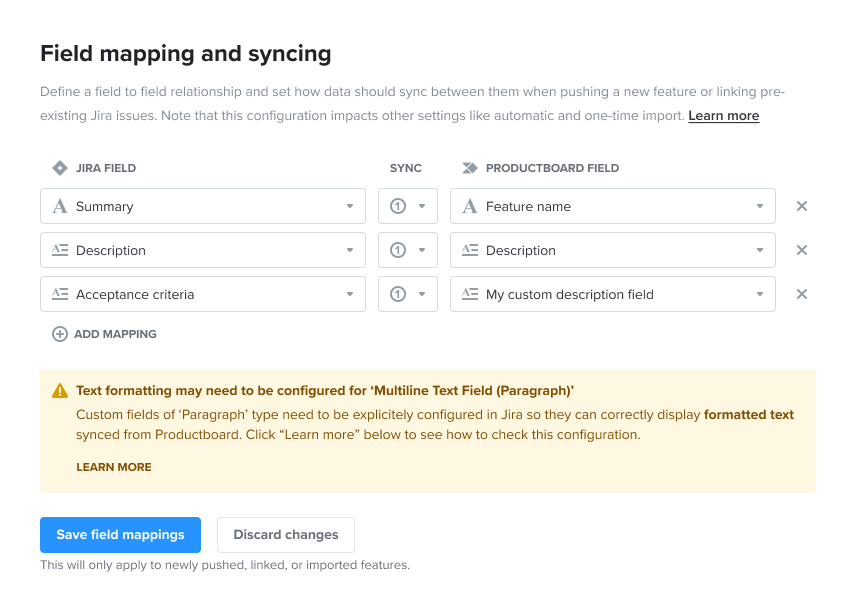The height and width of the screenshot is (613, 856).
Task: Open the Acceptance criteria field dropdown
Action: (350, 294)
